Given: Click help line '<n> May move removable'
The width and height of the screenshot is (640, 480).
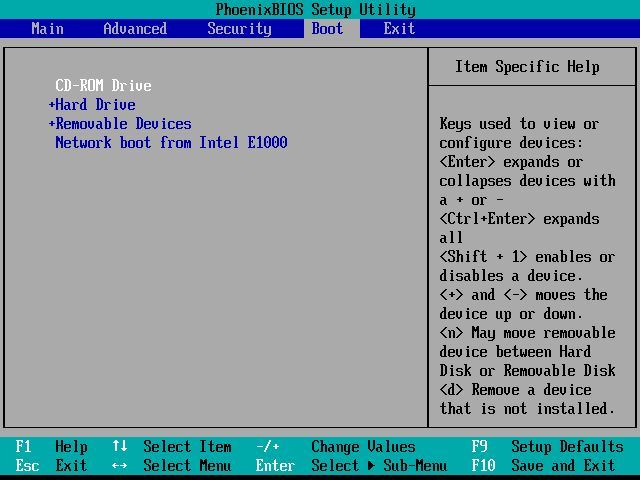Looking at the screenshot, I should (x=527, y=333).
